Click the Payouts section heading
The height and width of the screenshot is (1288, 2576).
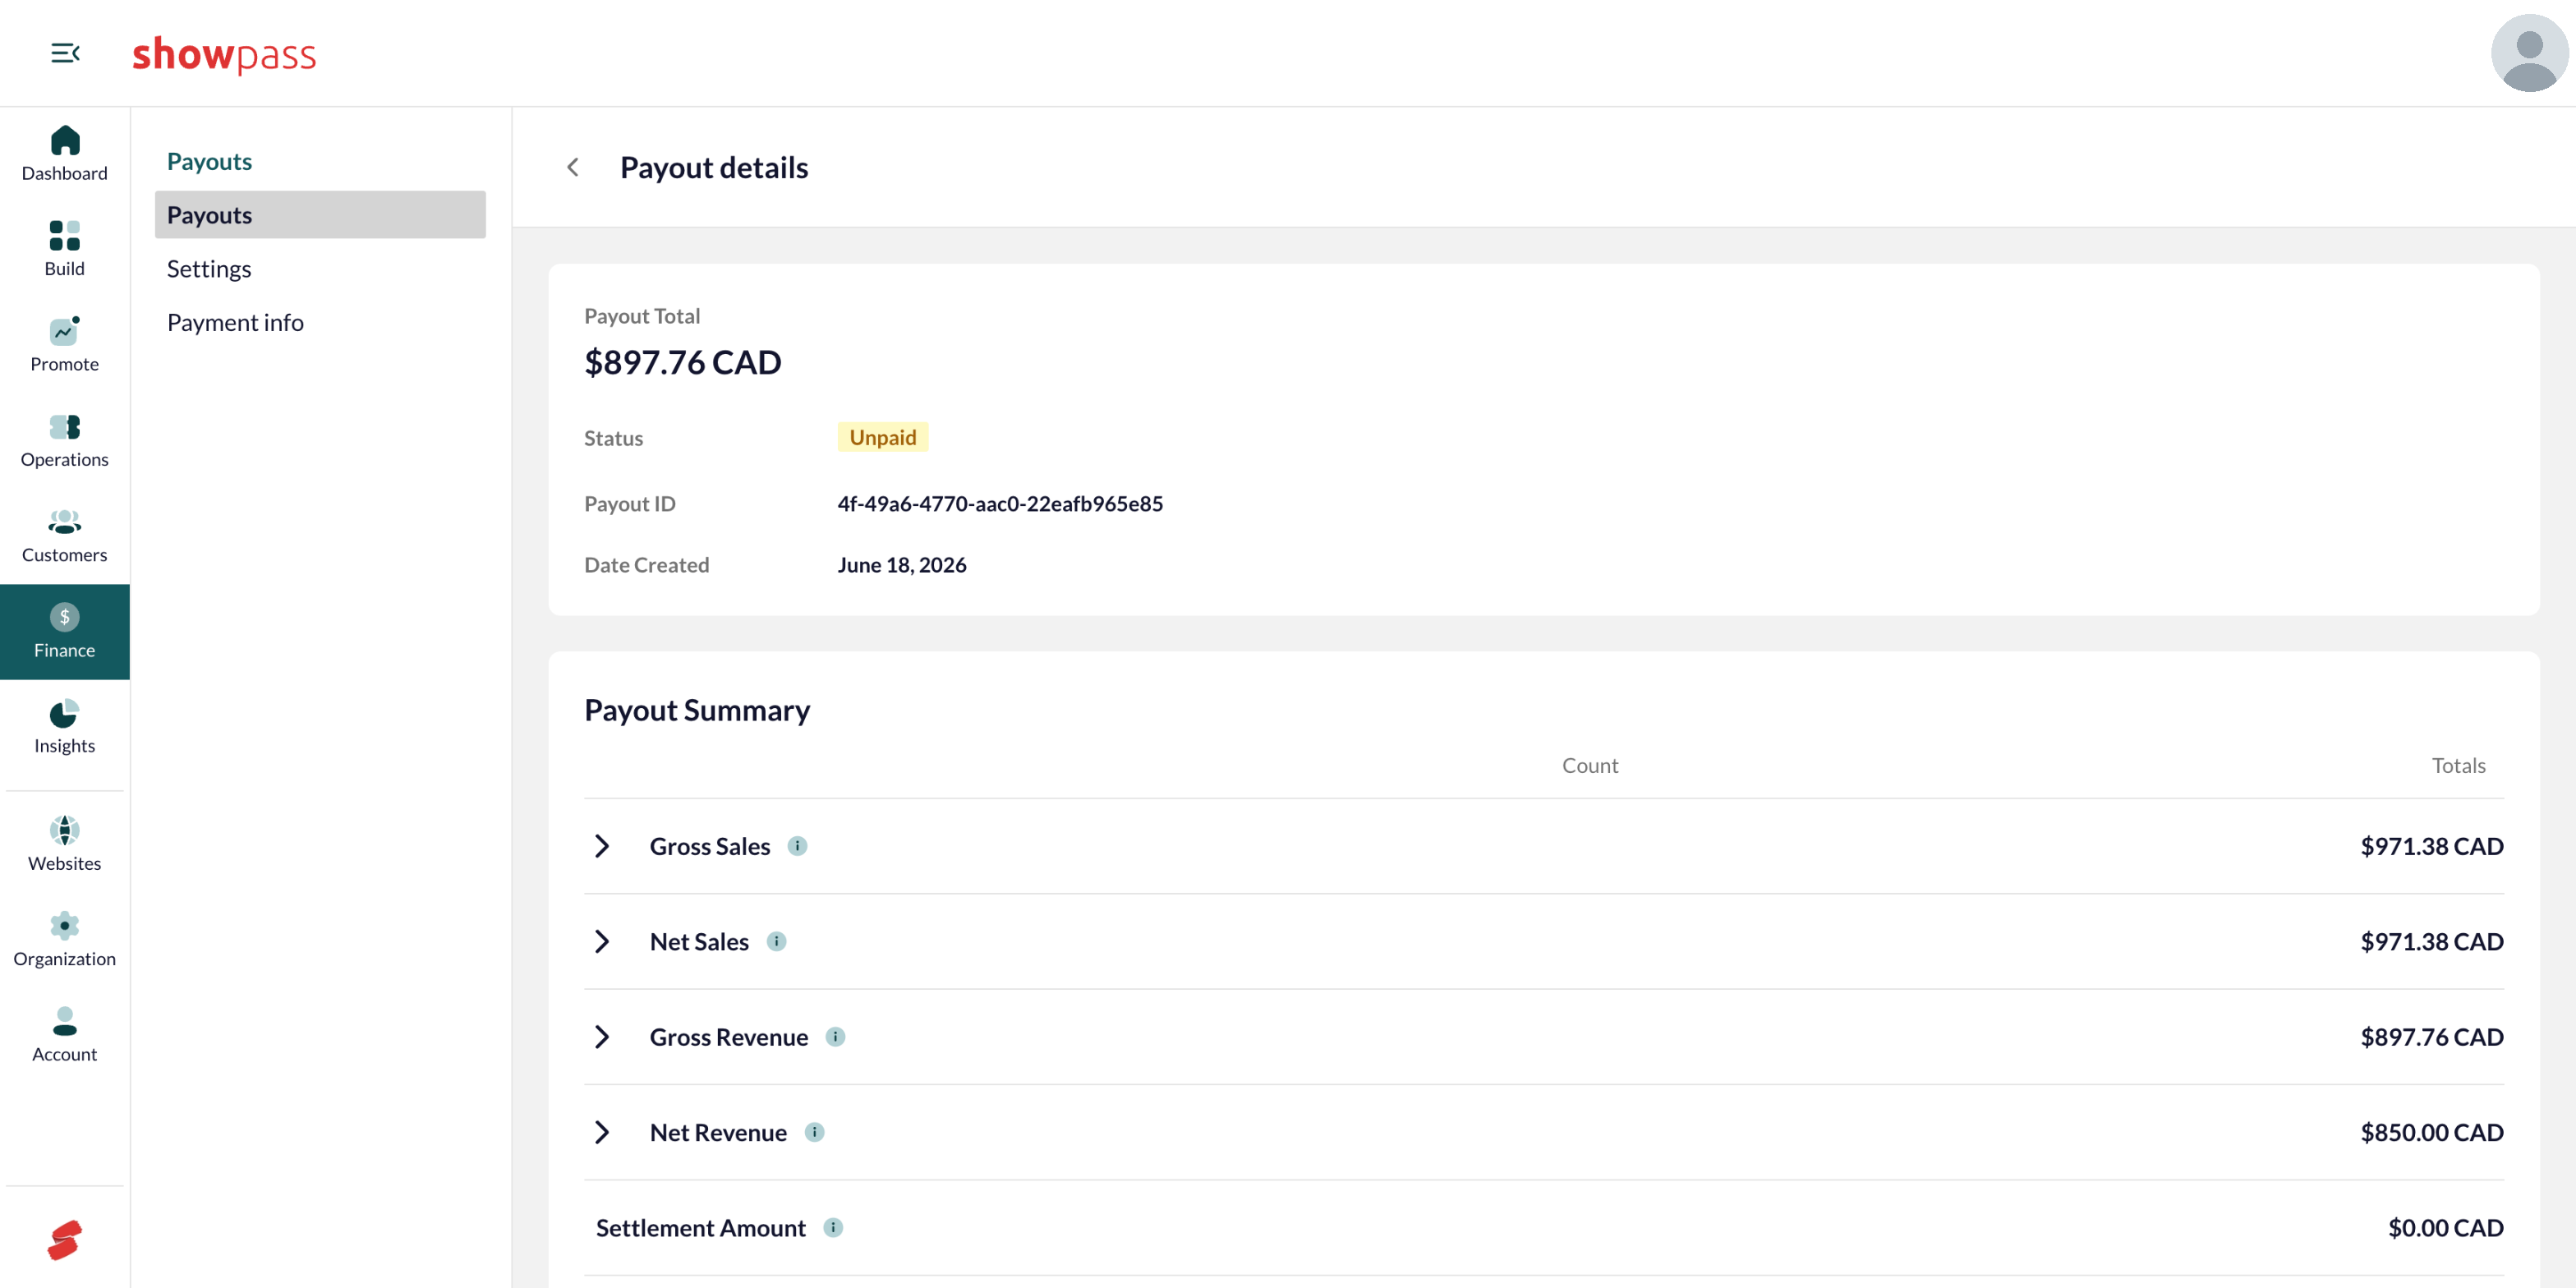pyautogui.click(x=209, y=161)
